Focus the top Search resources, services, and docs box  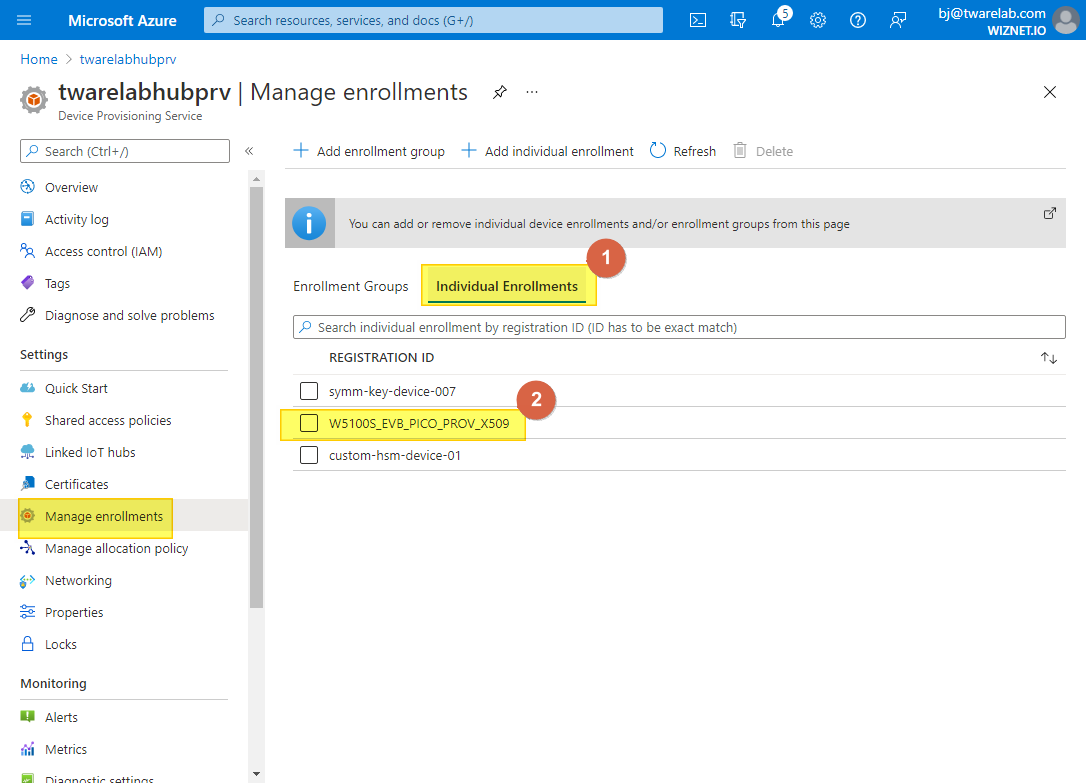[434, 20]
